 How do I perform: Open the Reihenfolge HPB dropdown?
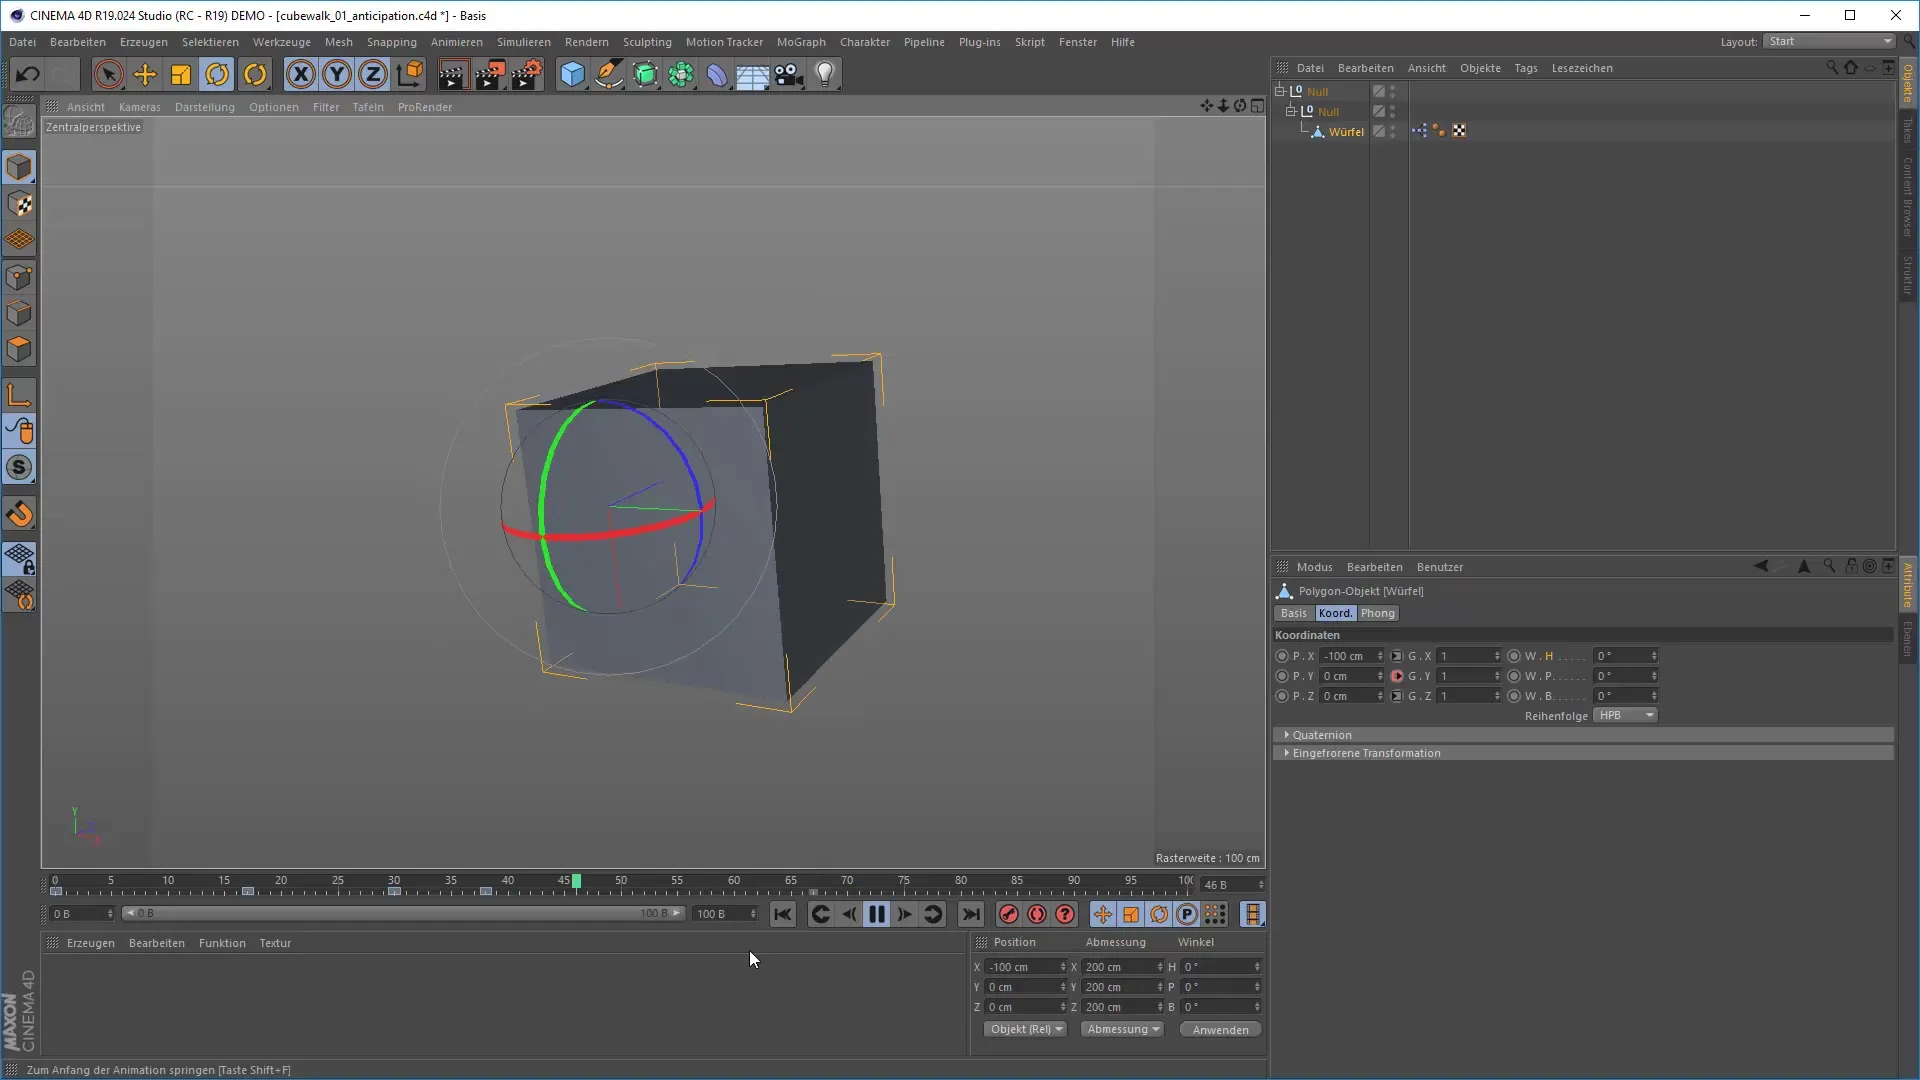(x=1625, y=716)
